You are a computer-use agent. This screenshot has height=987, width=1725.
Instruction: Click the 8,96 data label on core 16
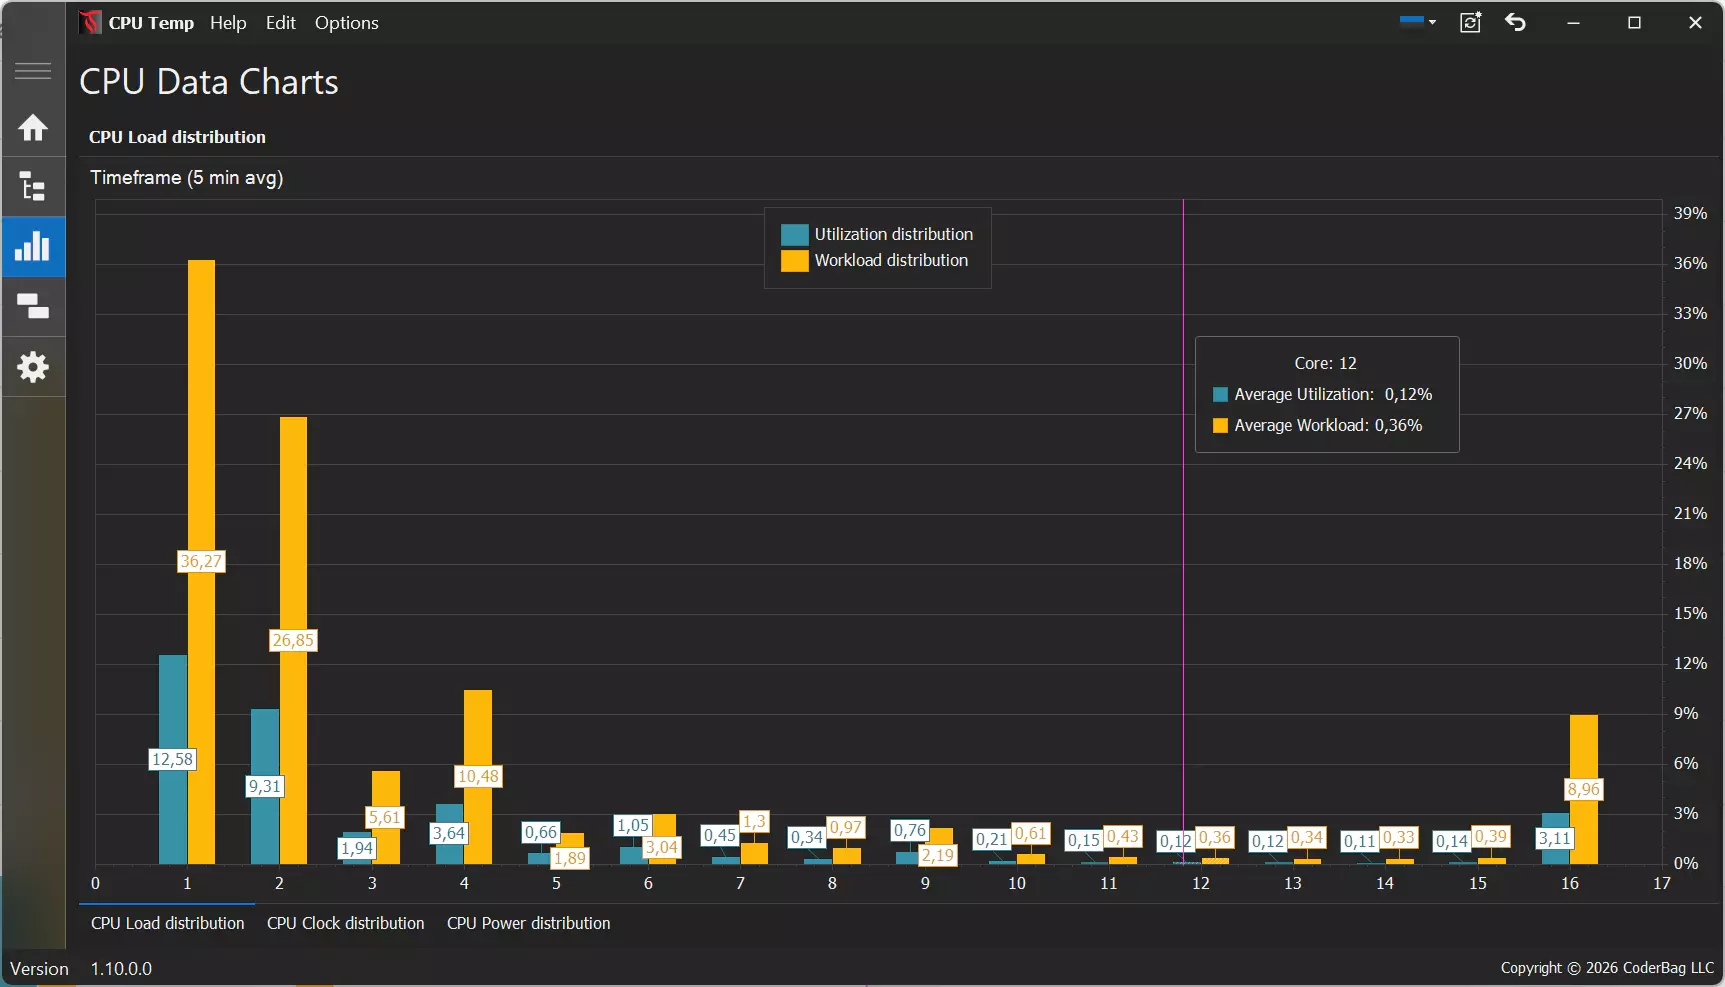(1584, 789)
